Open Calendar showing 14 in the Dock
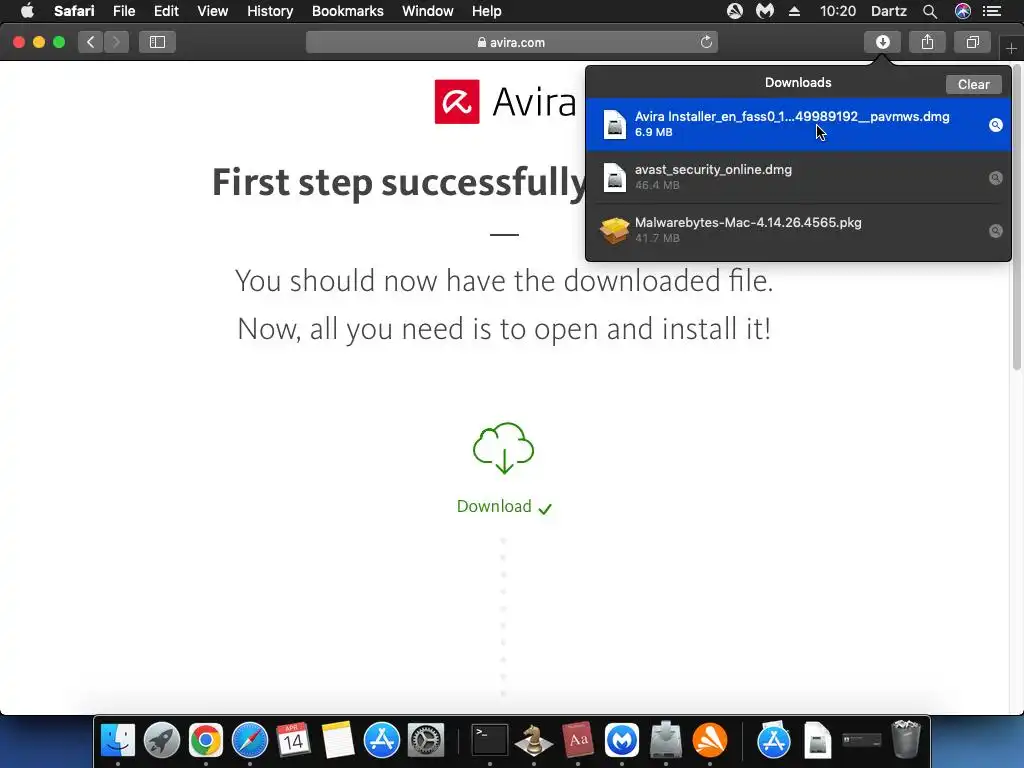This screenshot has width=1024, height=768. coord(293,740)
